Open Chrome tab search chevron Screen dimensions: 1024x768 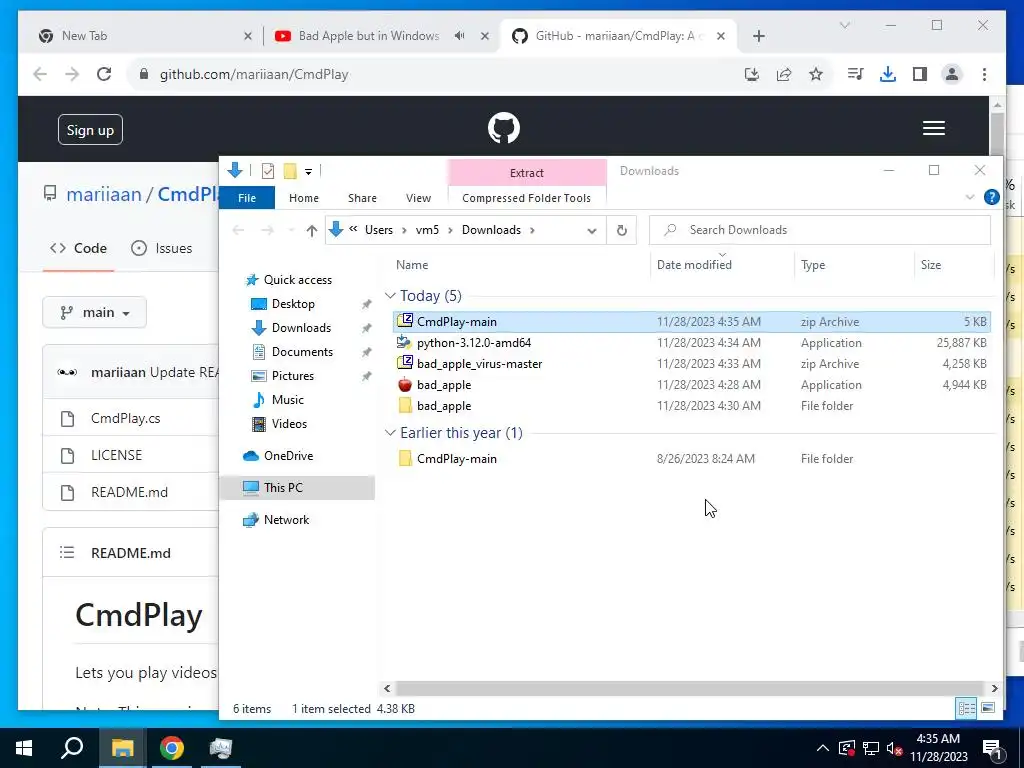point(844,25)
